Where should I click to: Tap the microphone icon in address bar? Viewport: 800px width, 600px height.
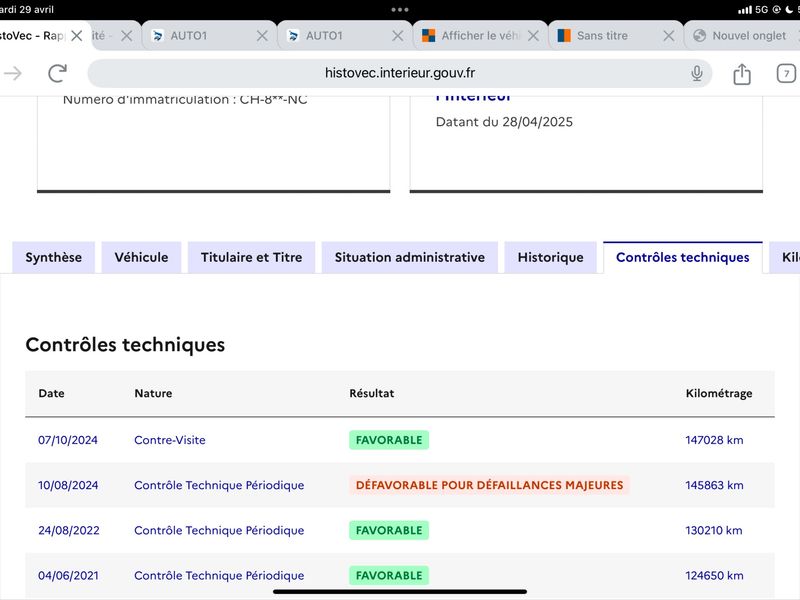point(696,73)
